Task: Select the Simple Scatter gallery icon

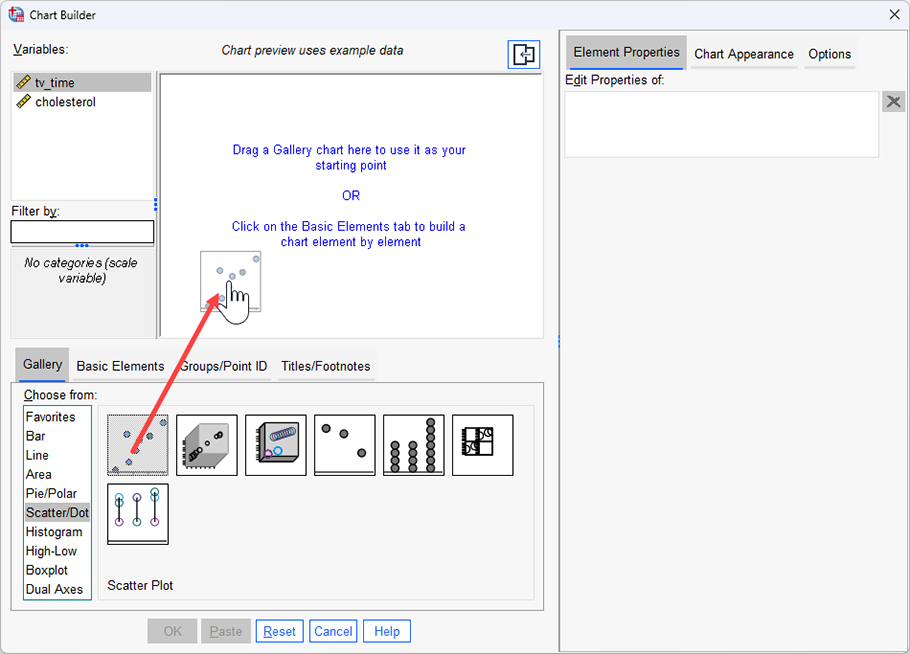Action: (137, 444)
